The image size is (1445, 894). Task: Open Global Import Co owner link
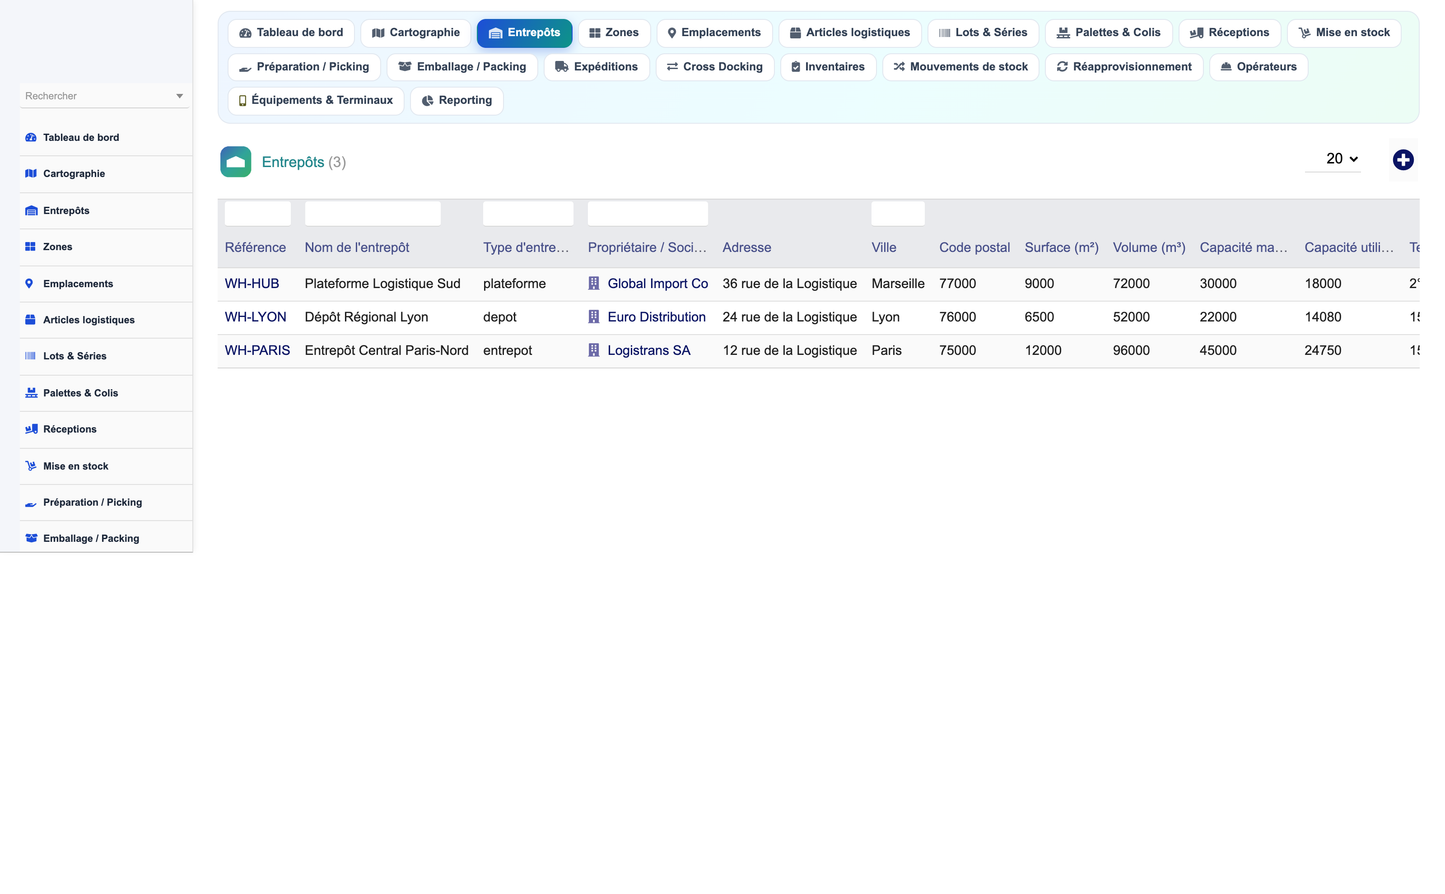click(x=658, y=284)
